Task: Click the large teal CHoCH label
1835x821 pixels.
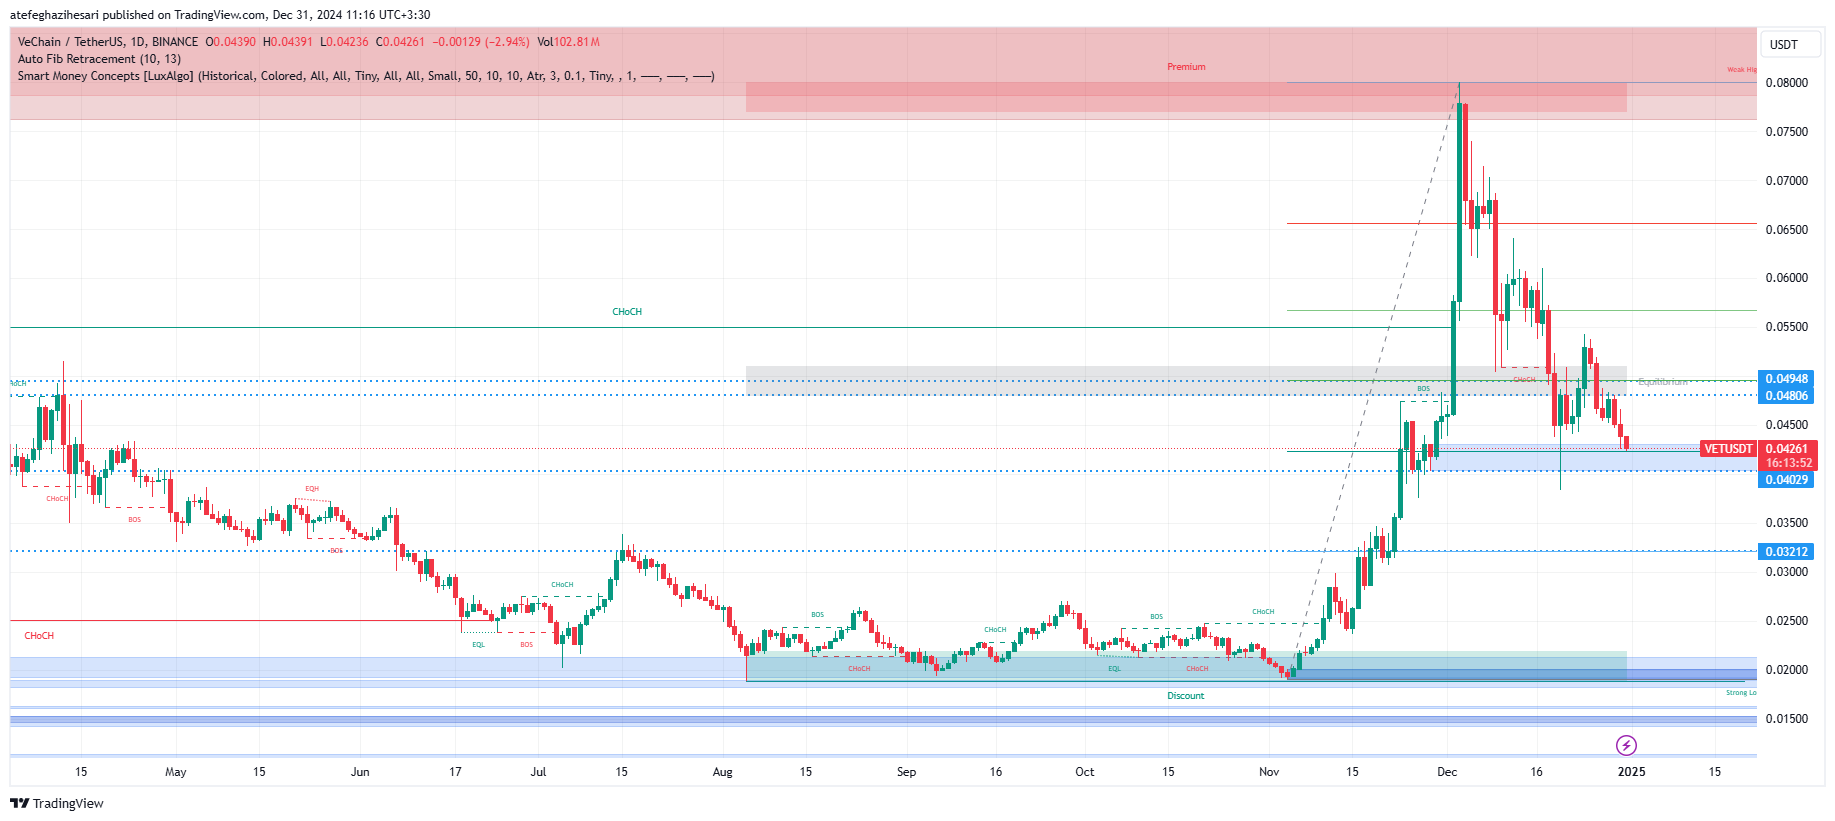Action: point(627,312)
